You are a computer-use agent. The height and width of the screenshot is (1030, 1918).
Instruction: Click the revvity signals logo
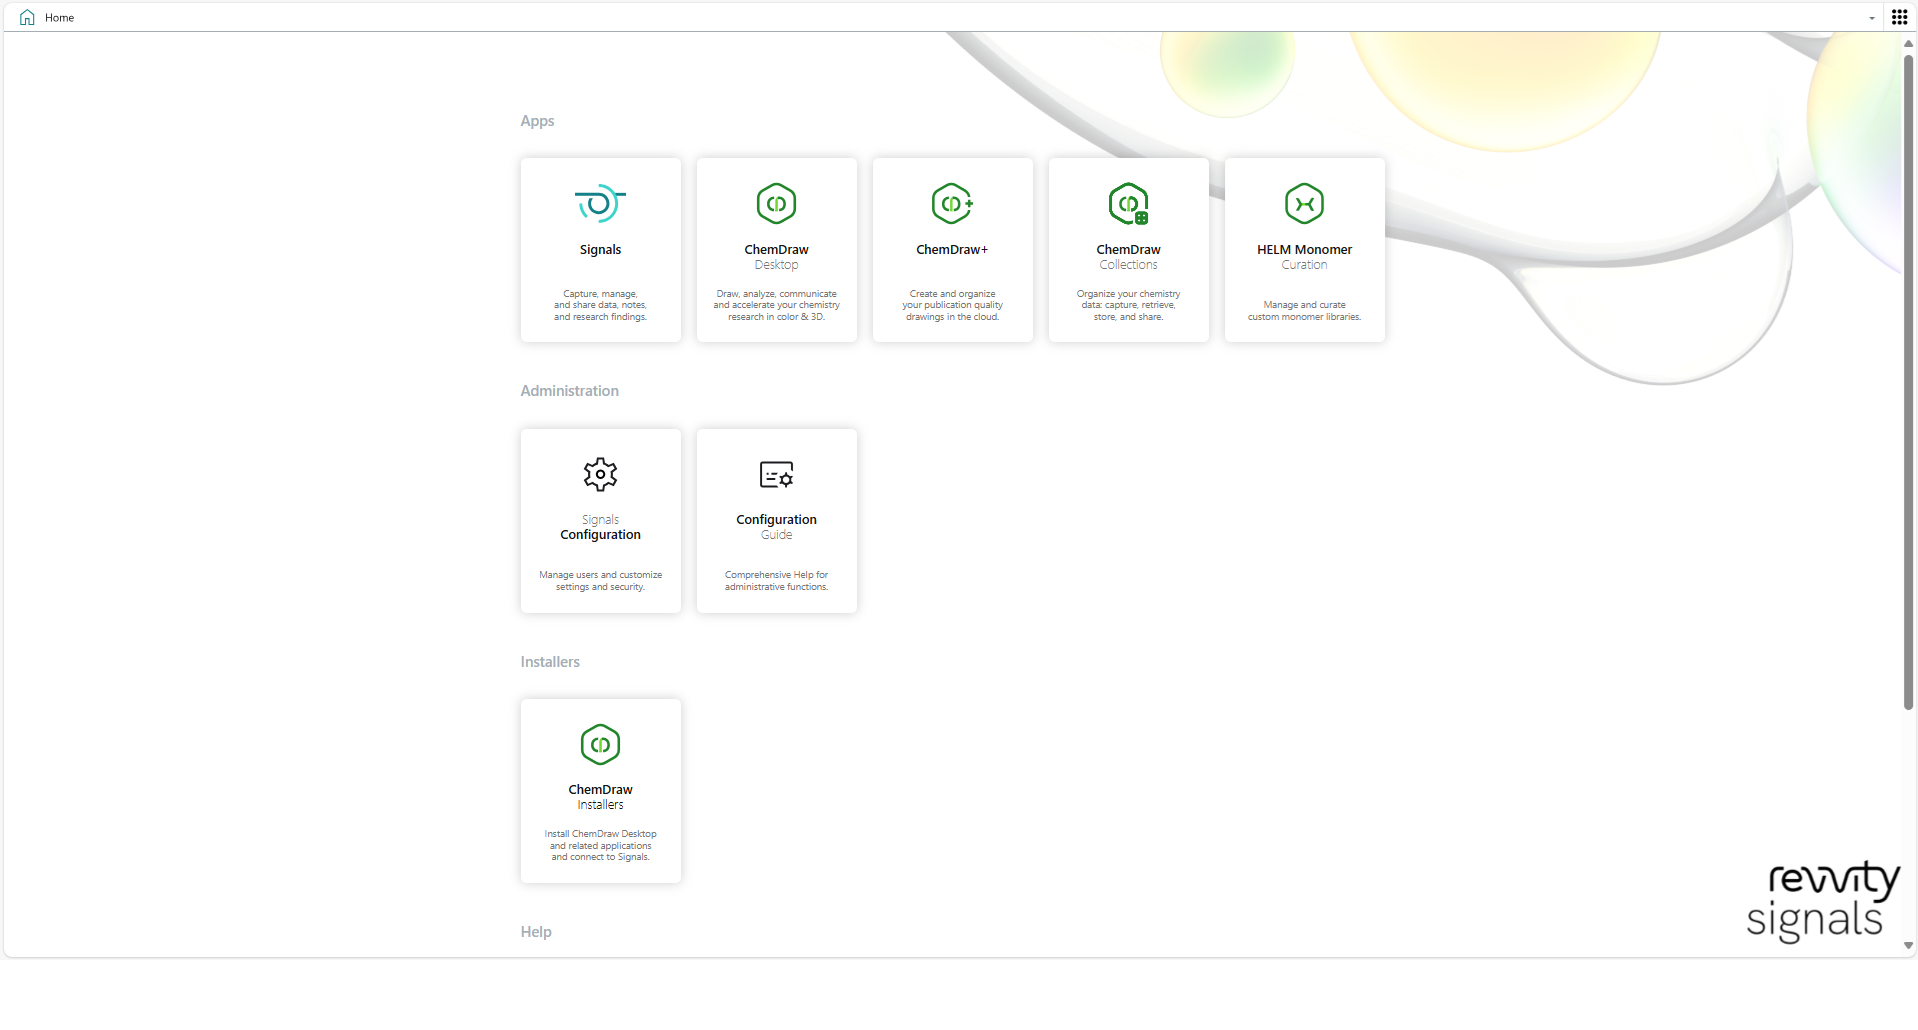click(1822, 900)
